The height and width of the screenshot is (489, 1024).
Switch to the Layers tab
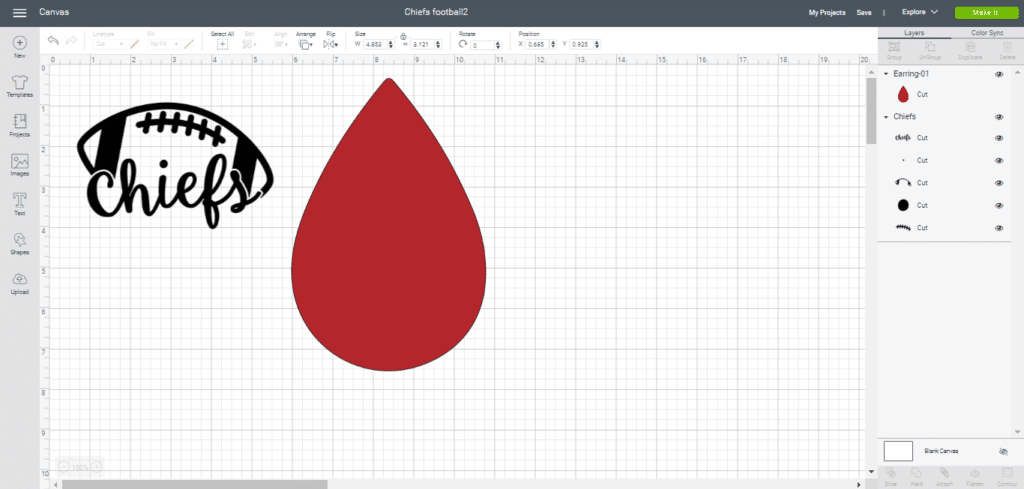(913, 33)
